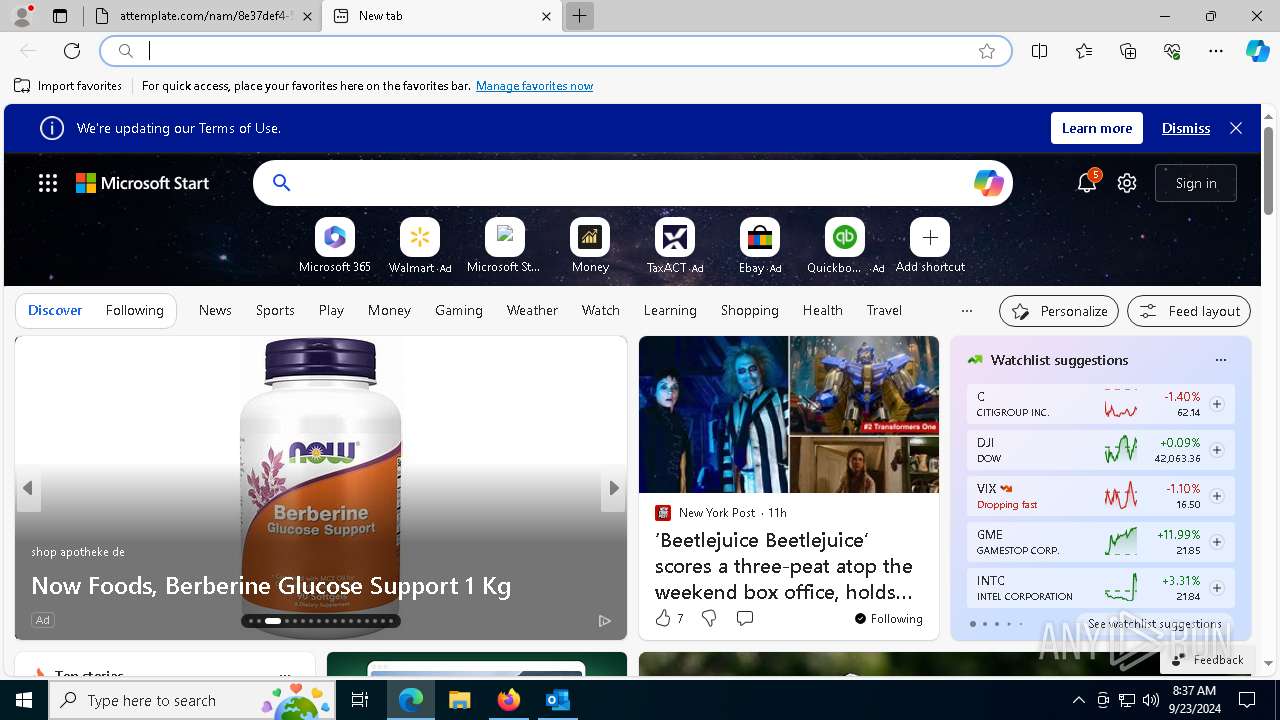Screen dimensions: 1280x720
Task: Launch Copilot sidebar icon
Action: tap(1257, 51)
